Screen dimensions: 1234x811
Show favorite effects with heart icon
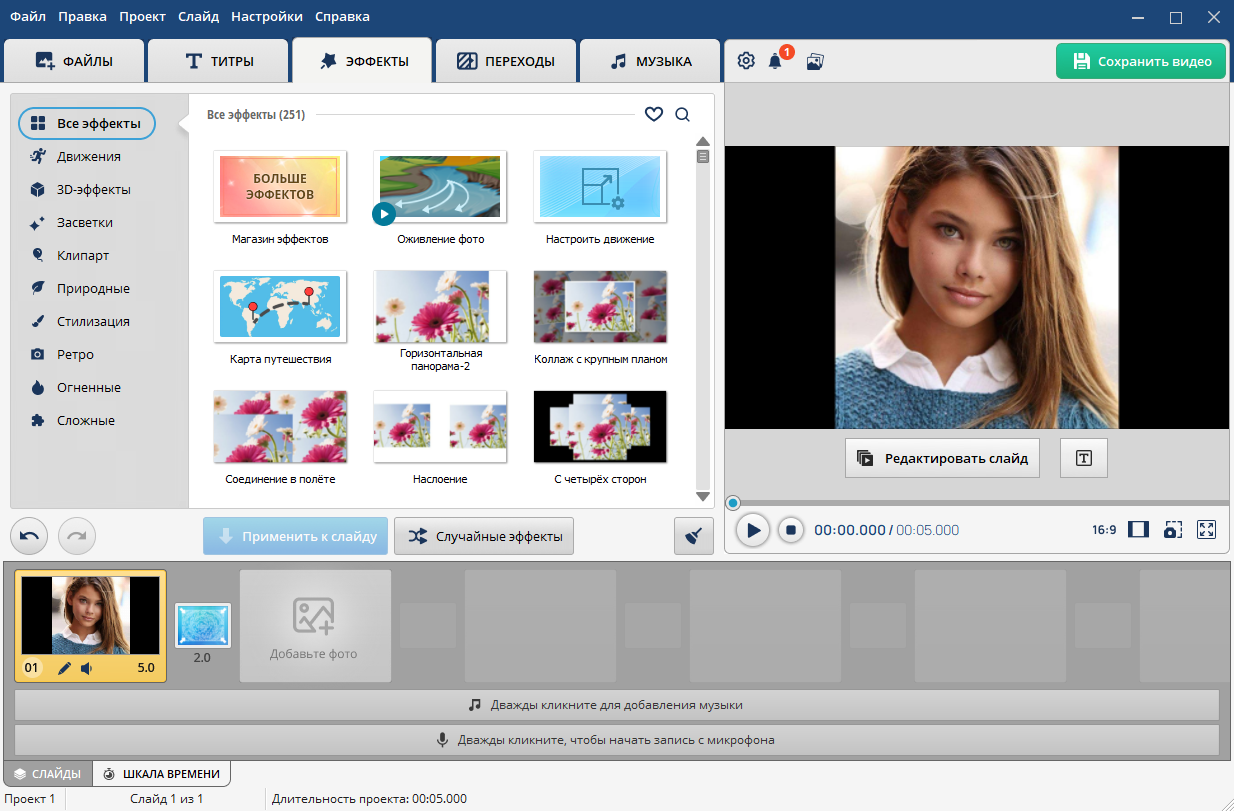654,115
